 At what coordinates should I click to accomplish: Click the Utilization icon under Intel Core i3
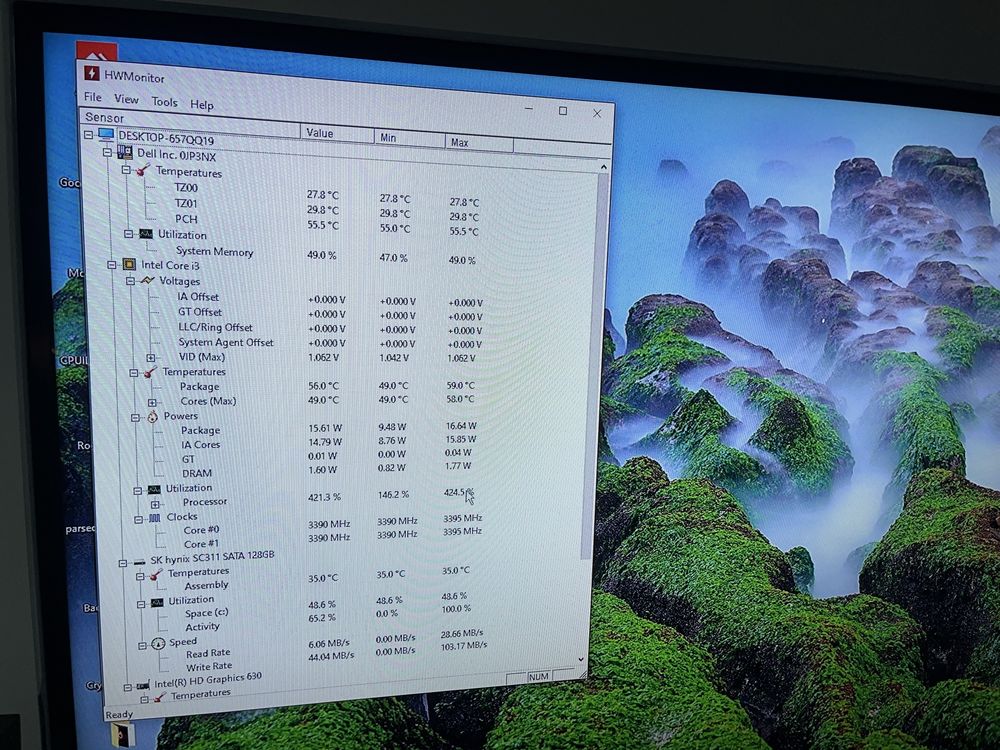(154, 490)
